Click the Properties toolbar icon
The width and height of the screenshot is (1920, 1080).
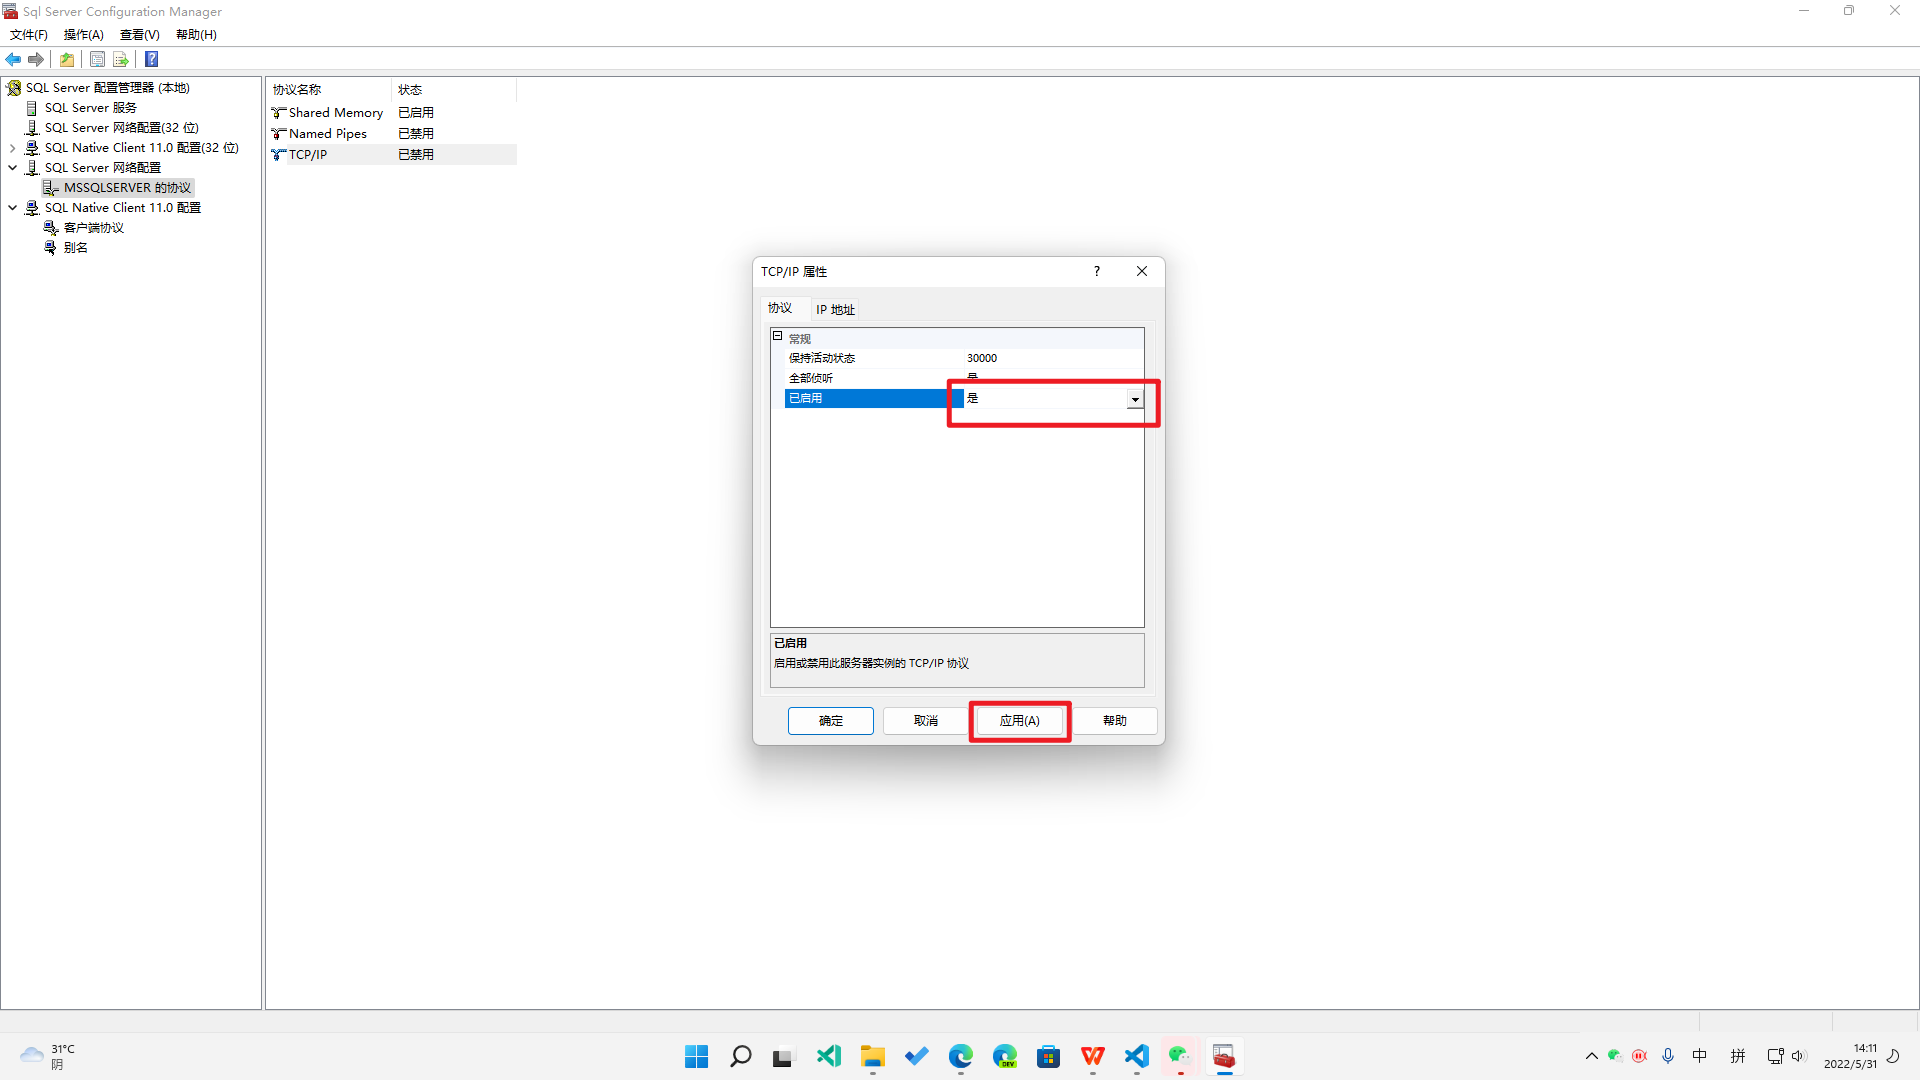[97, 60]
